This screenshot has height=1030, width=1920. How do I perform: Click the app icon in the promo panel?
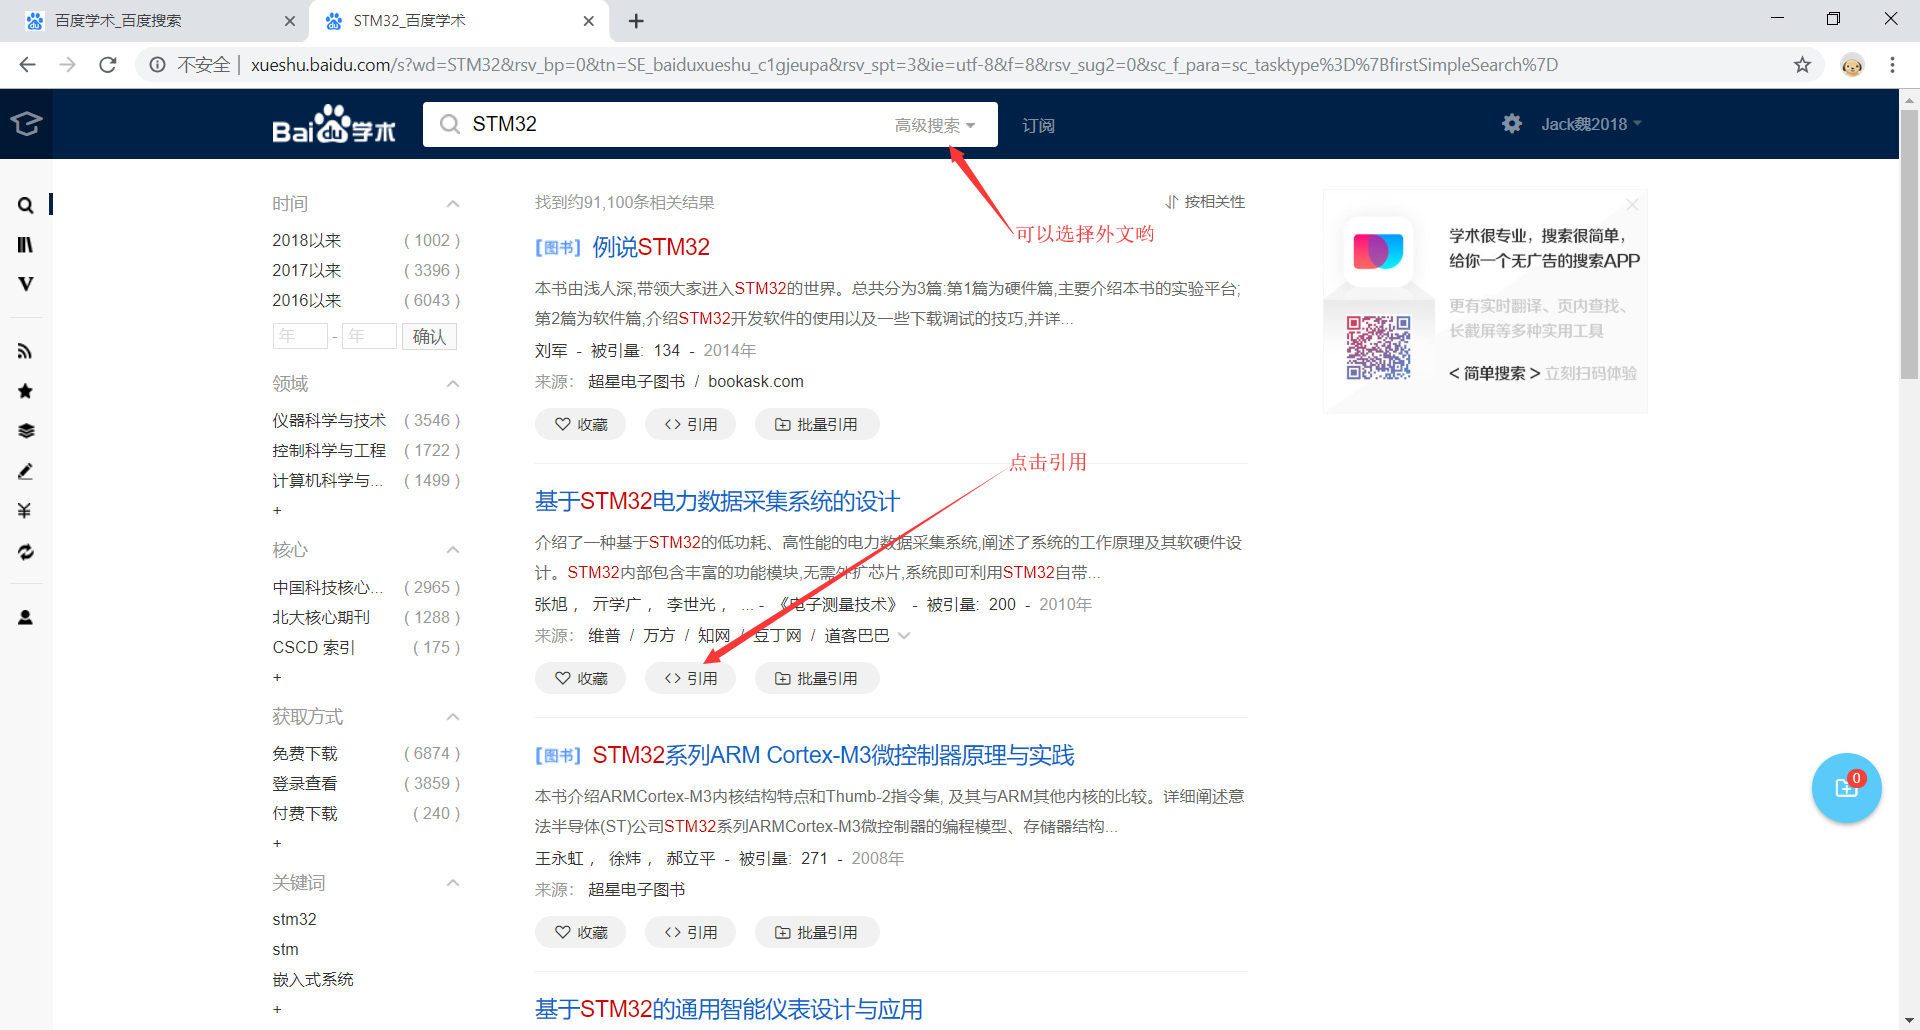click(x=1378, y=251)
